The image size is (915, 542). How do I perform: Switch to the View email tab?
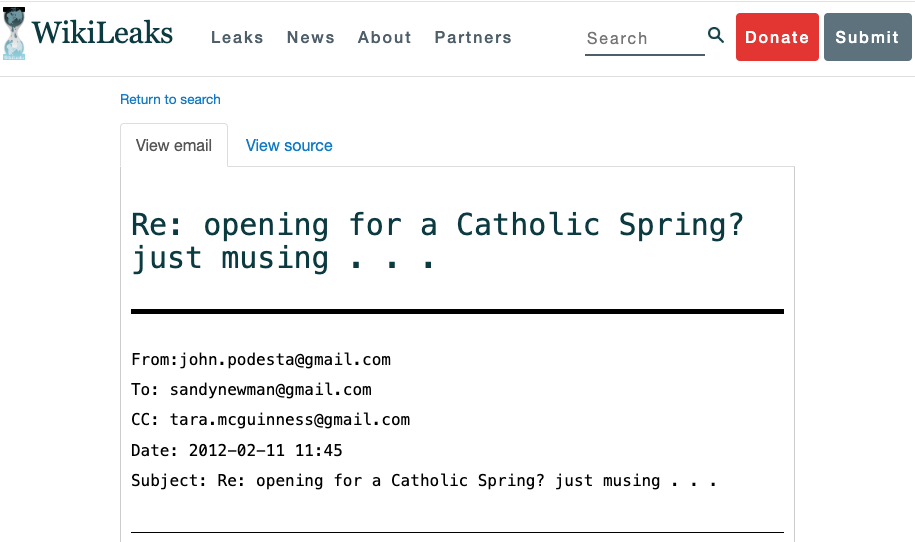tap(174, 146)
